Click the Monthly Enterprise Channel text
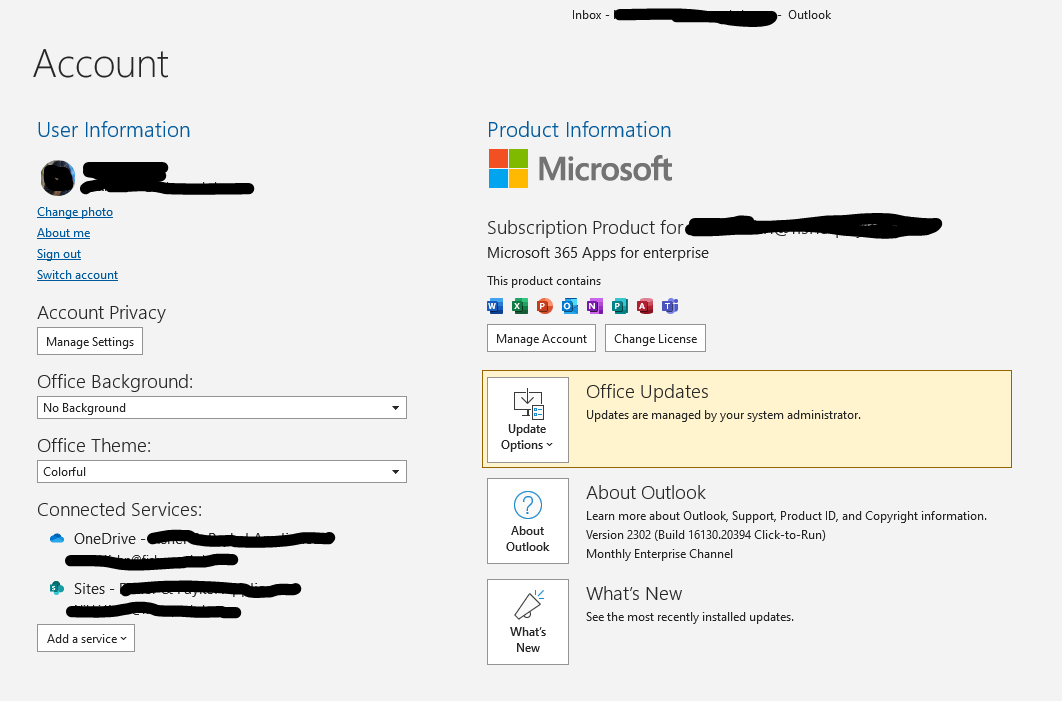This screenshot has width=1062, height=701. pos(659,554)
